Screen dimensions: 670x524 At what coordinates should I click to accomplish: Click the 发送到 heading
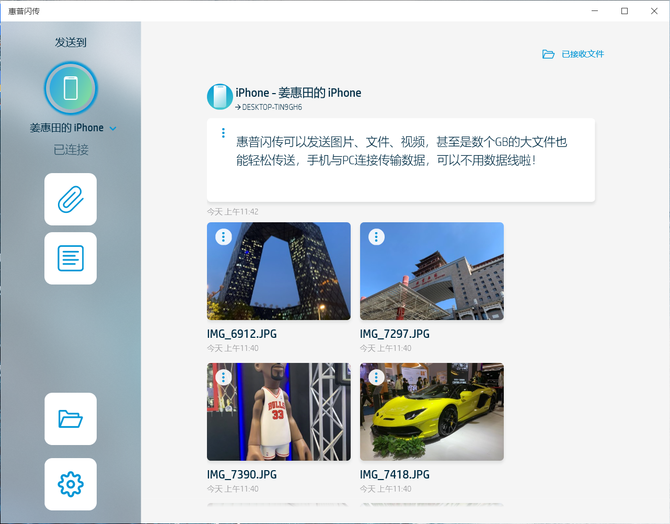(71, 42)
